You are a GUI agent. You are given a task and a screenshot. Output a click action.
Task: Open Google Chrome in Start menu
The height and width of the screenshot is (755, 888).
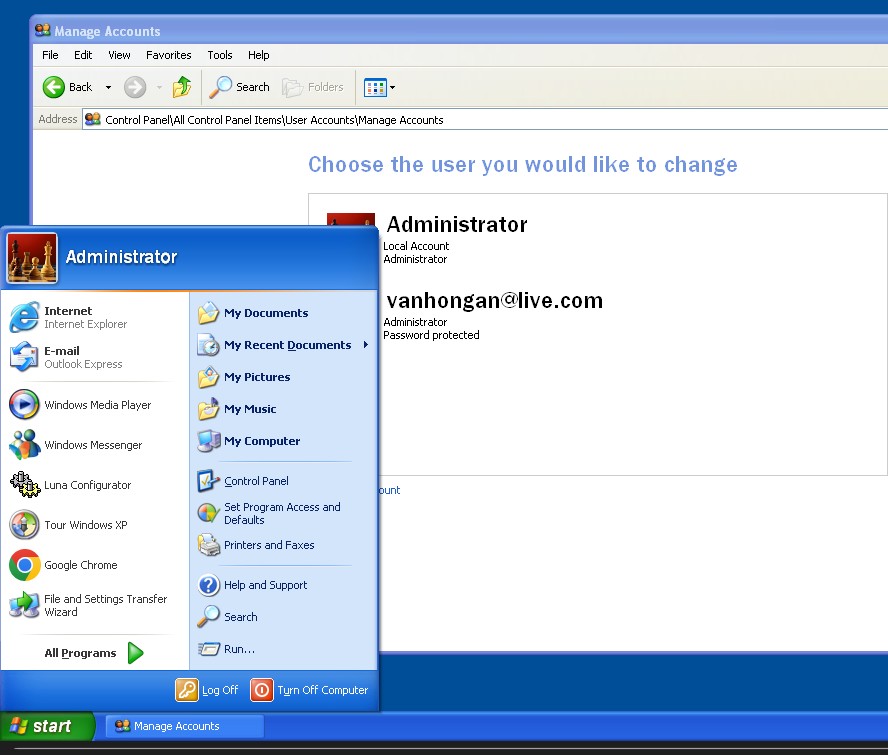pyautogui.click(x=80, y=565)
